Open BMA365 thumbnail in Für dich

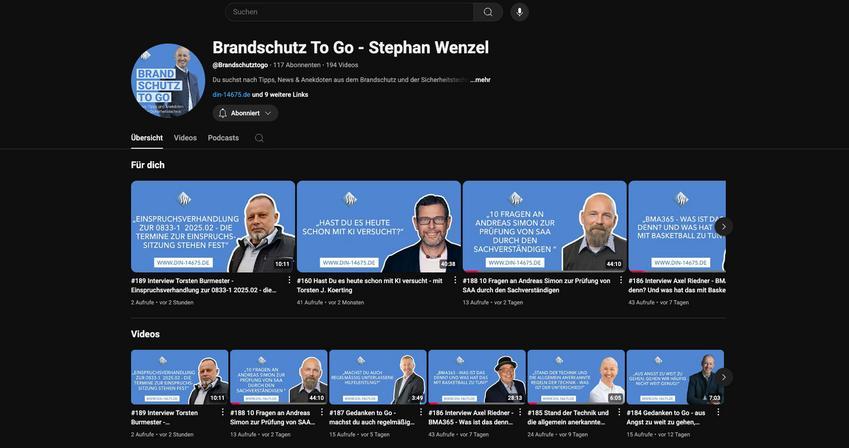coord(677,226)
